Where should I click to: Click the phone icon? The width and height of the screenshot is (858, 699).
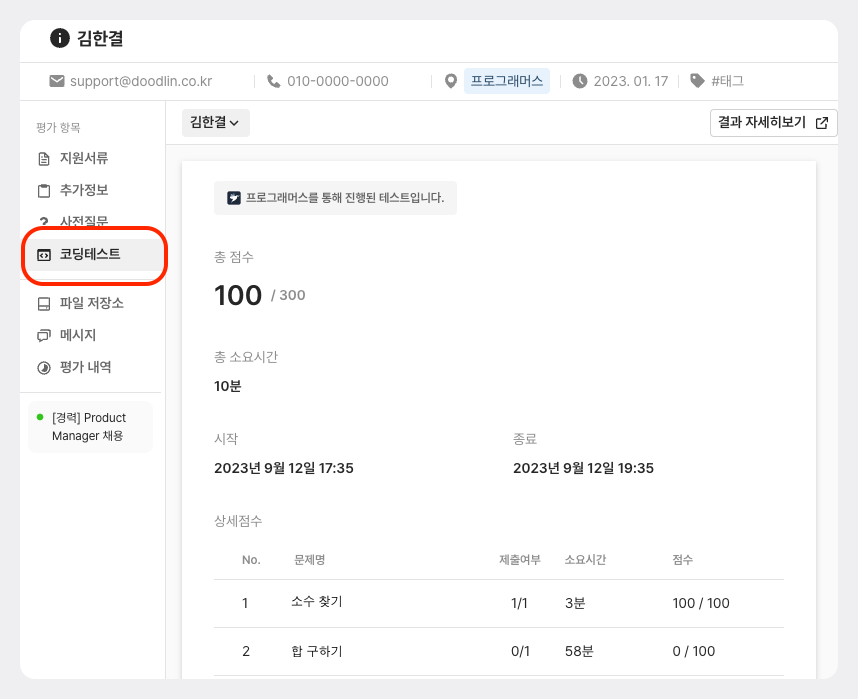(274, 81)
